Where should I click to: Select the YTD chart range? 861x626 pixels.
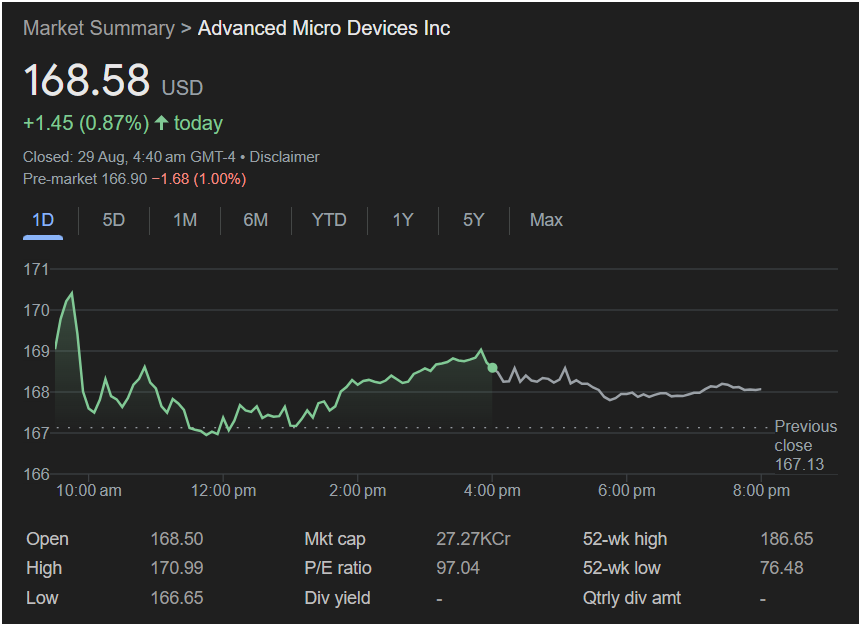click(329, 220)
